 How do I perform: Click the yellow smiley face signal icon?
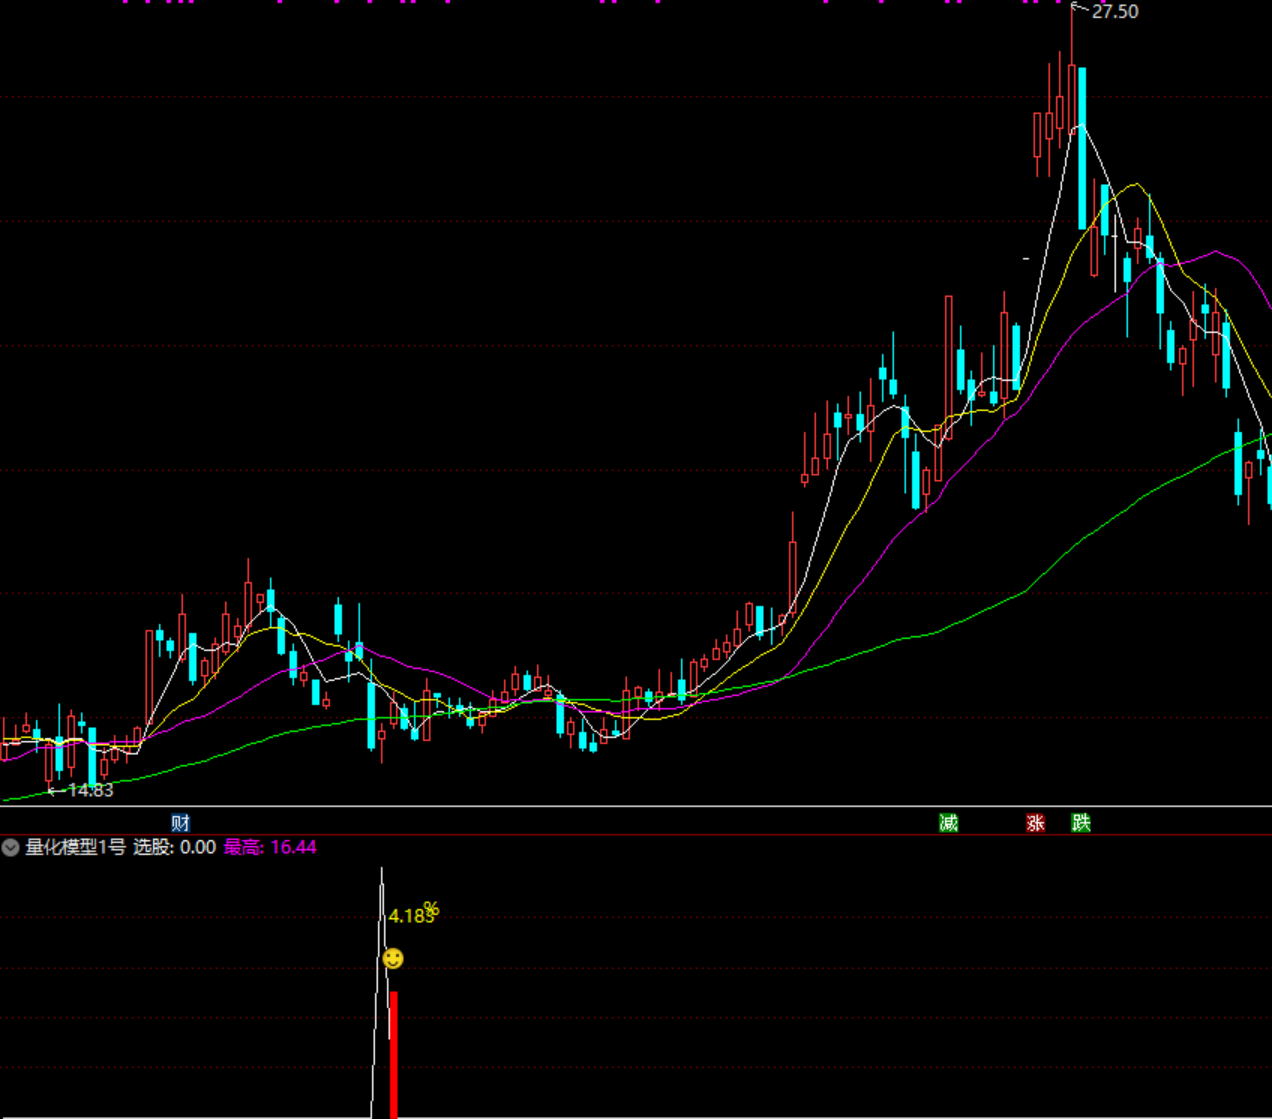coord(394,959)
